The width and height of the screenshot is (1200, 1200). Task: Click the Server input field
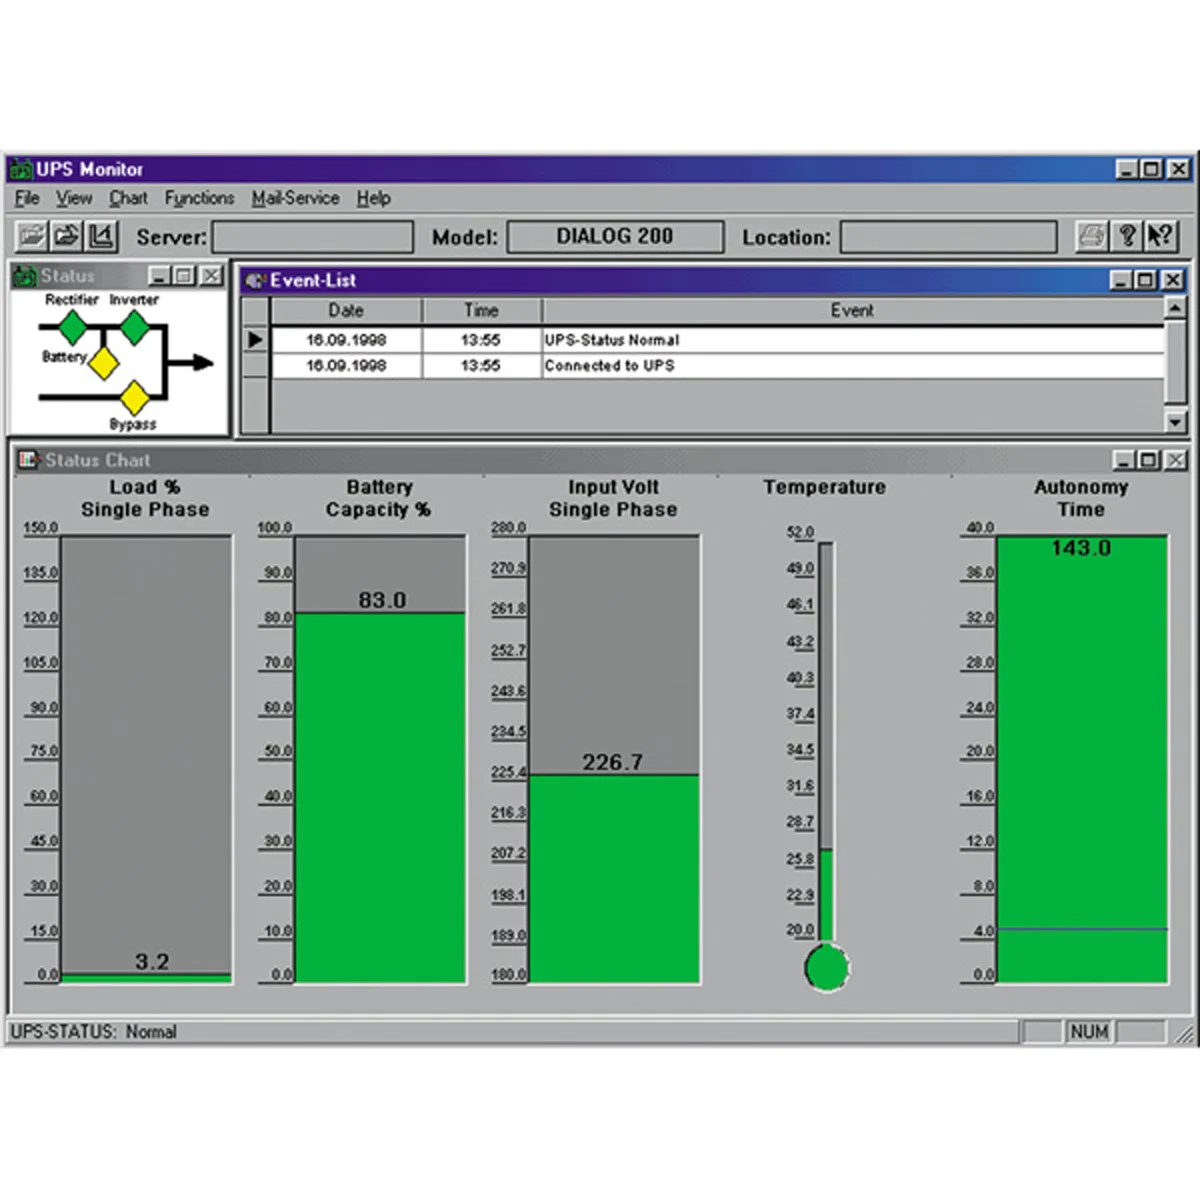313,237
